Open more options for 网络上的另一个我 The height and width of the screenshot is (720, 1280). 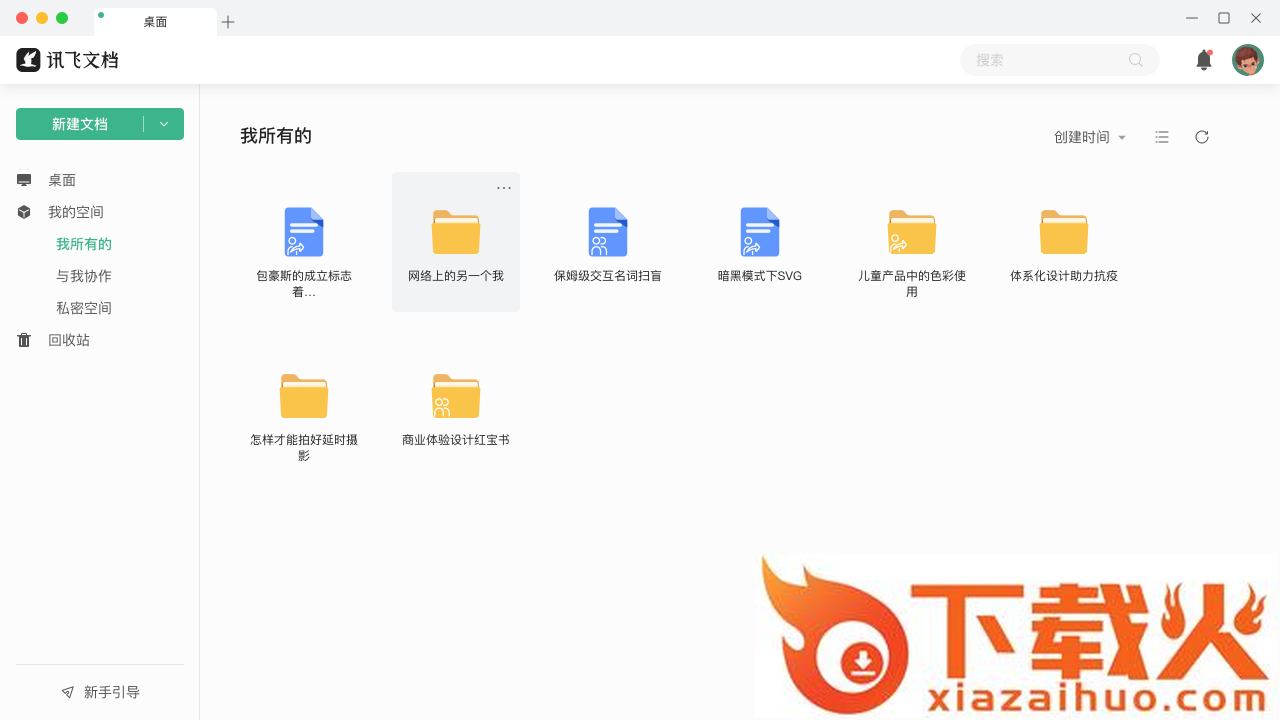coord(504,187)
